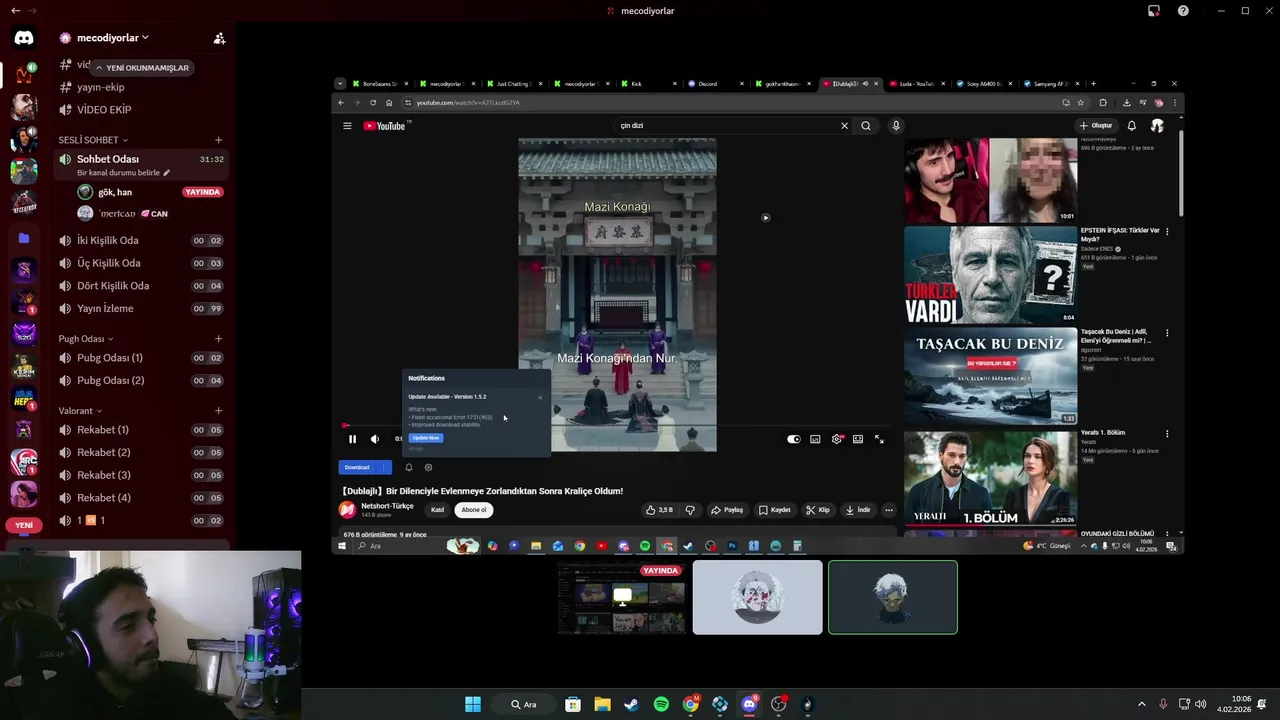The width and height of the screenshot is (1280, 720).
Task: Open yayın-ekip text channel
Action: [x=141, y=87]
